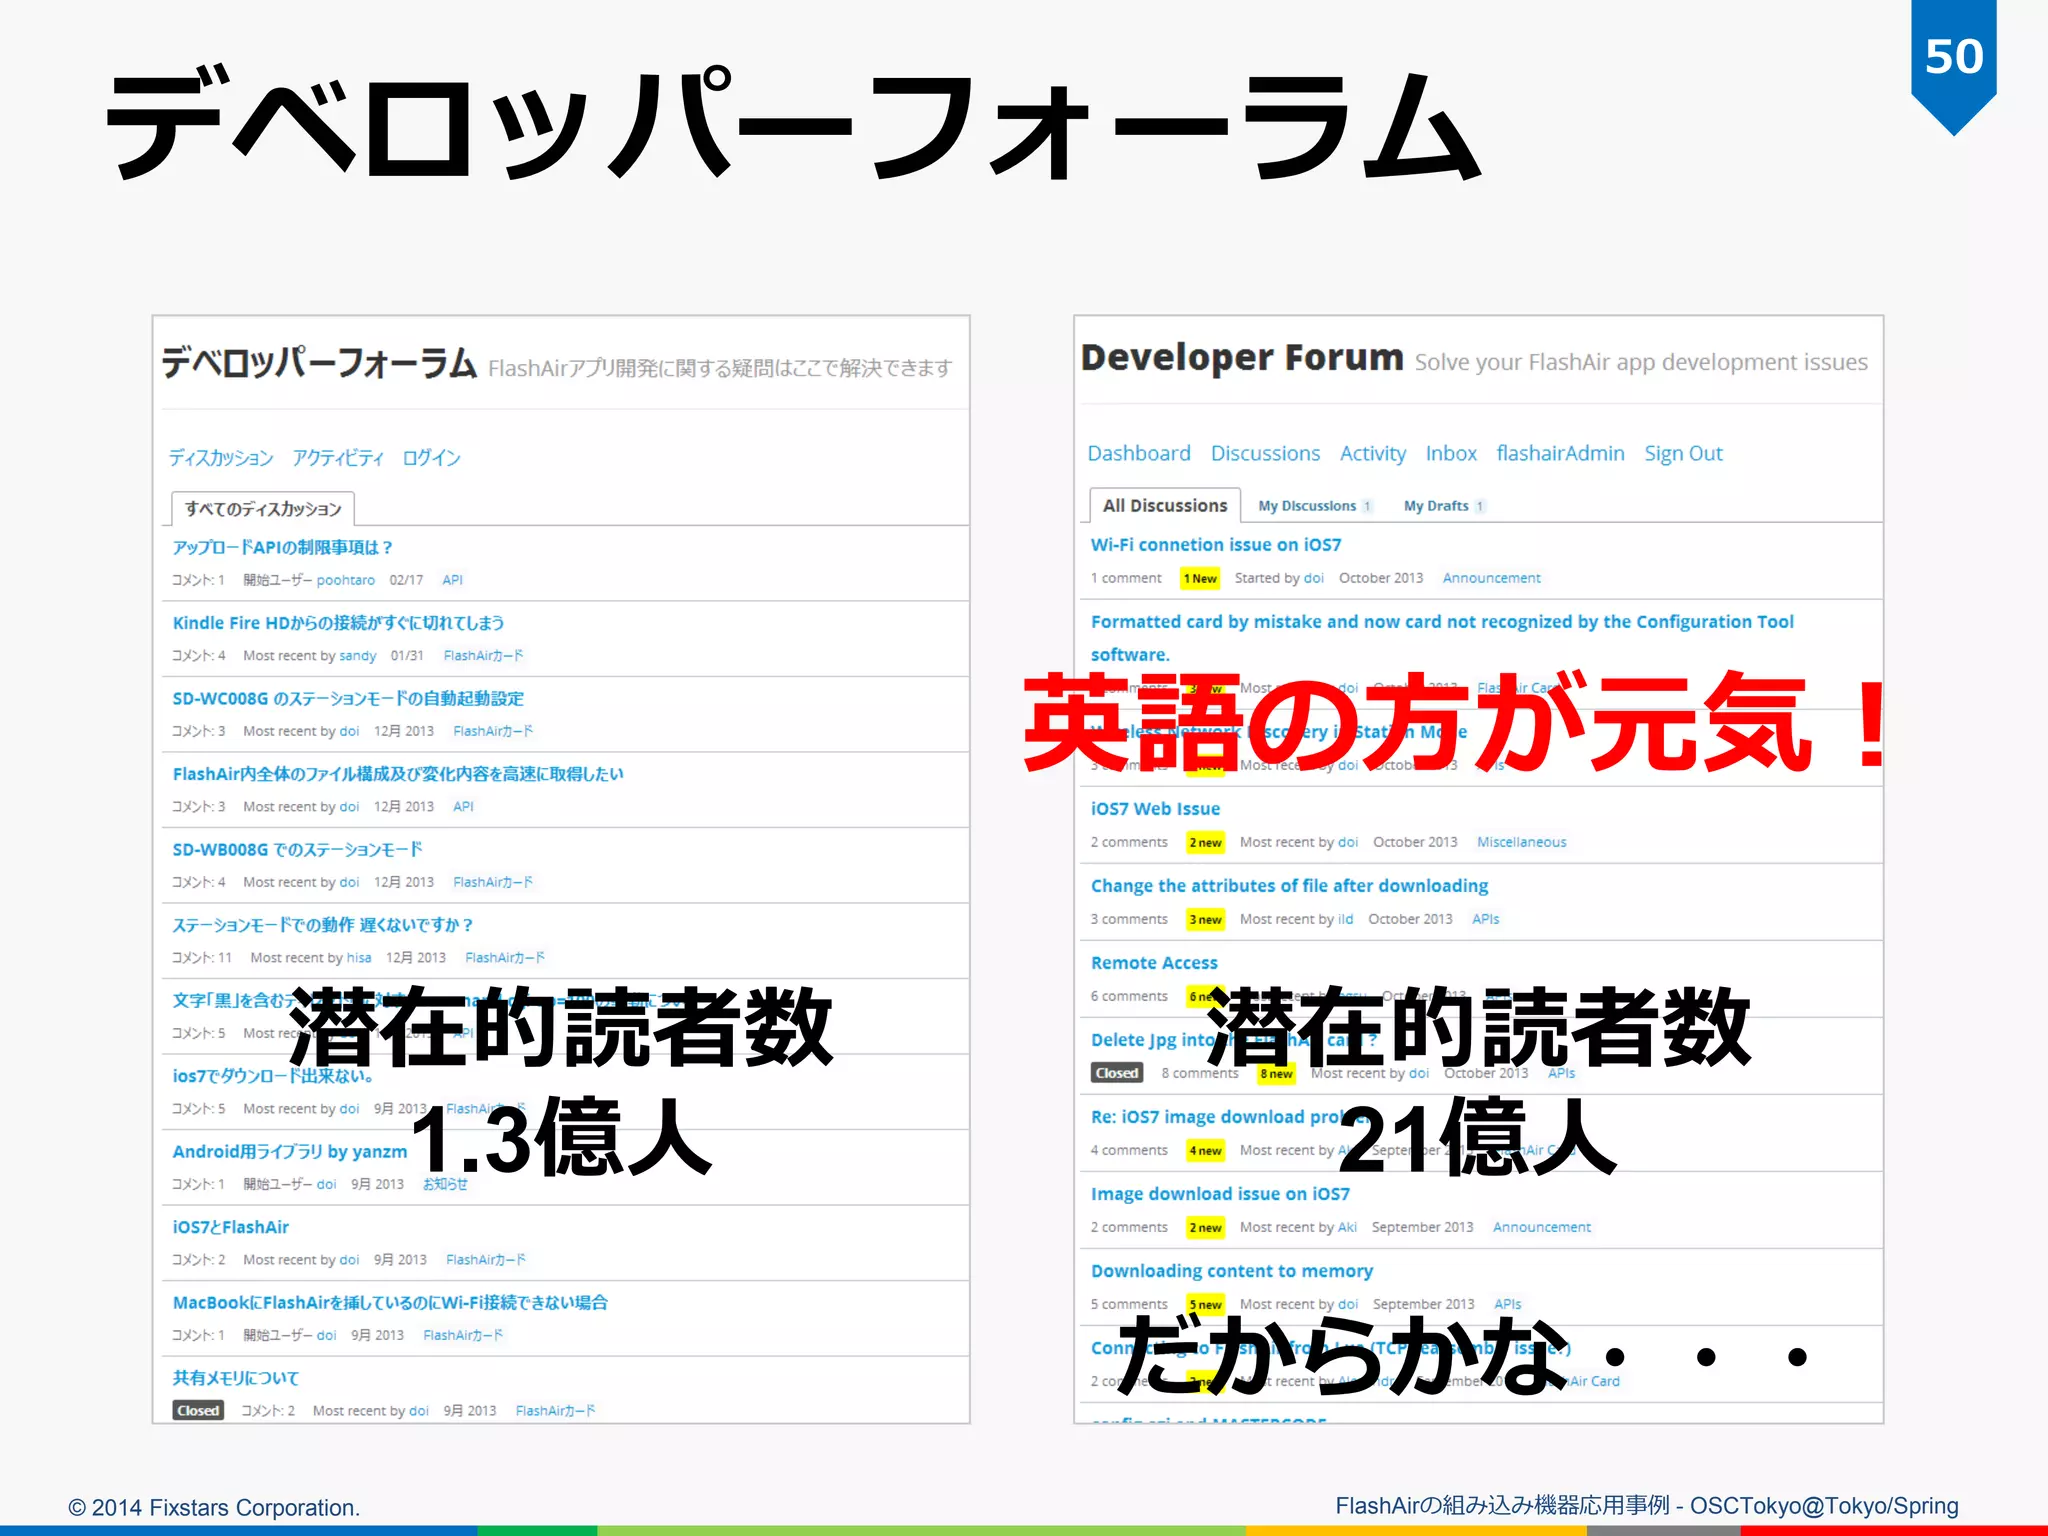
Task: Click Closed badge on Delete Jpg thread
Action: 1117,1073
